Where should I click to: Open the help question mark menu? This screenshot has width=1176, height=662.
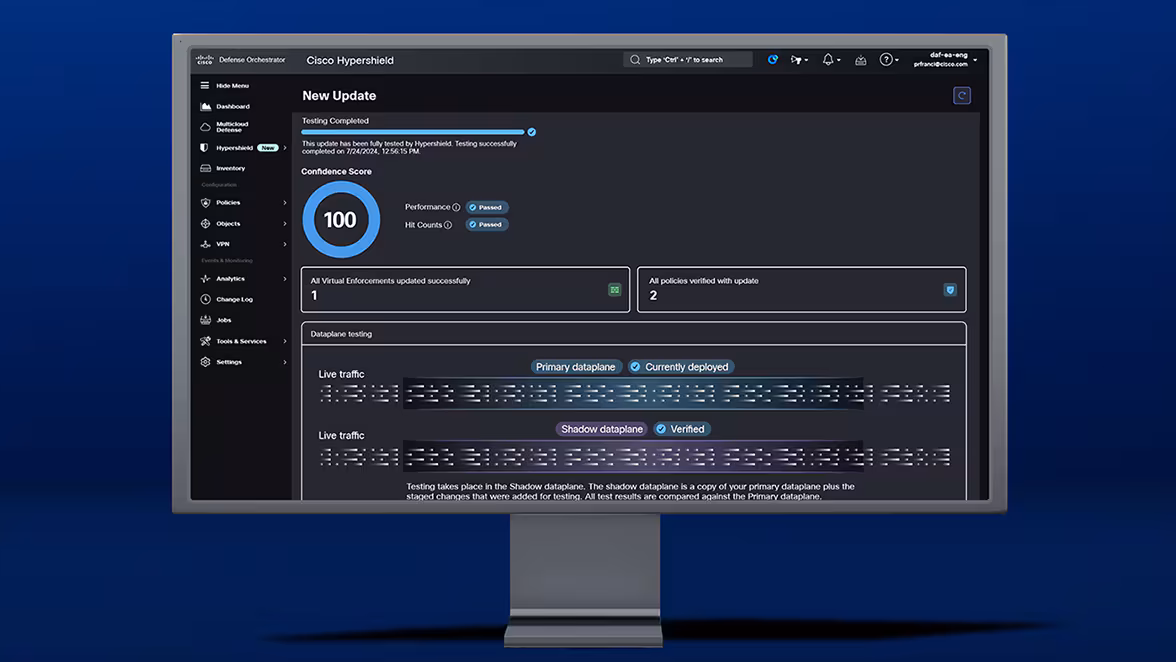886,59
